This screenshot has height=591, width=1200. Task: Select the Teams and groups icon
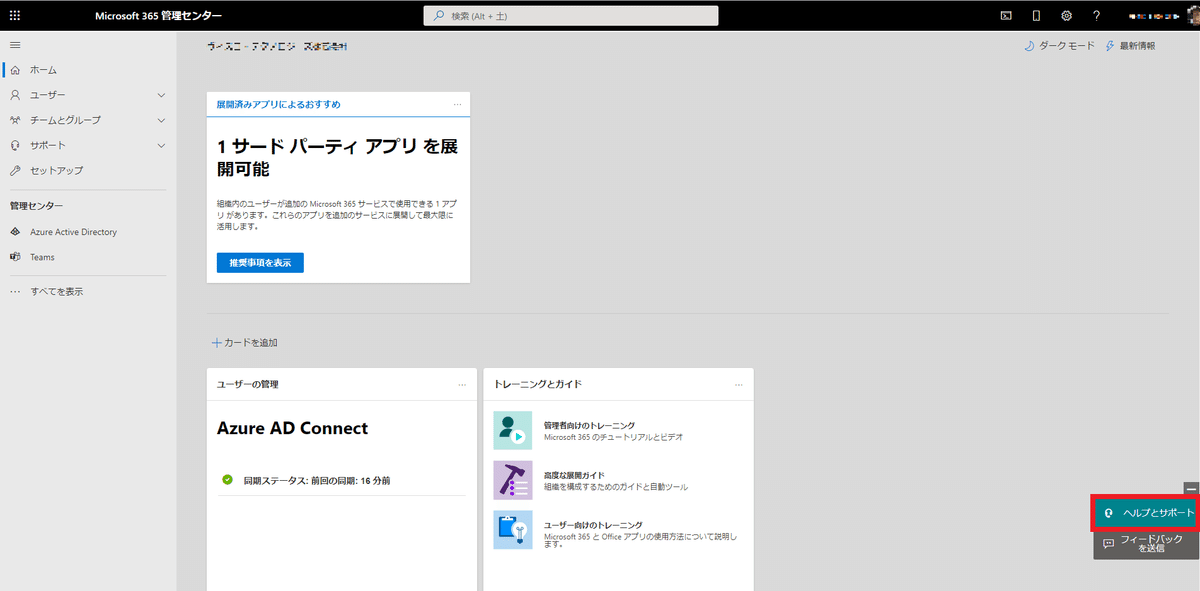[x=15, y=120]
